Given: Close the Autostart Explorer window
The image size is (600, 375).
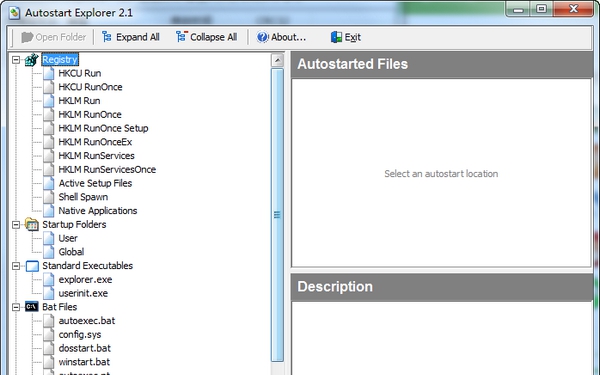Looking at the screenshot, I should click(573, 9).
